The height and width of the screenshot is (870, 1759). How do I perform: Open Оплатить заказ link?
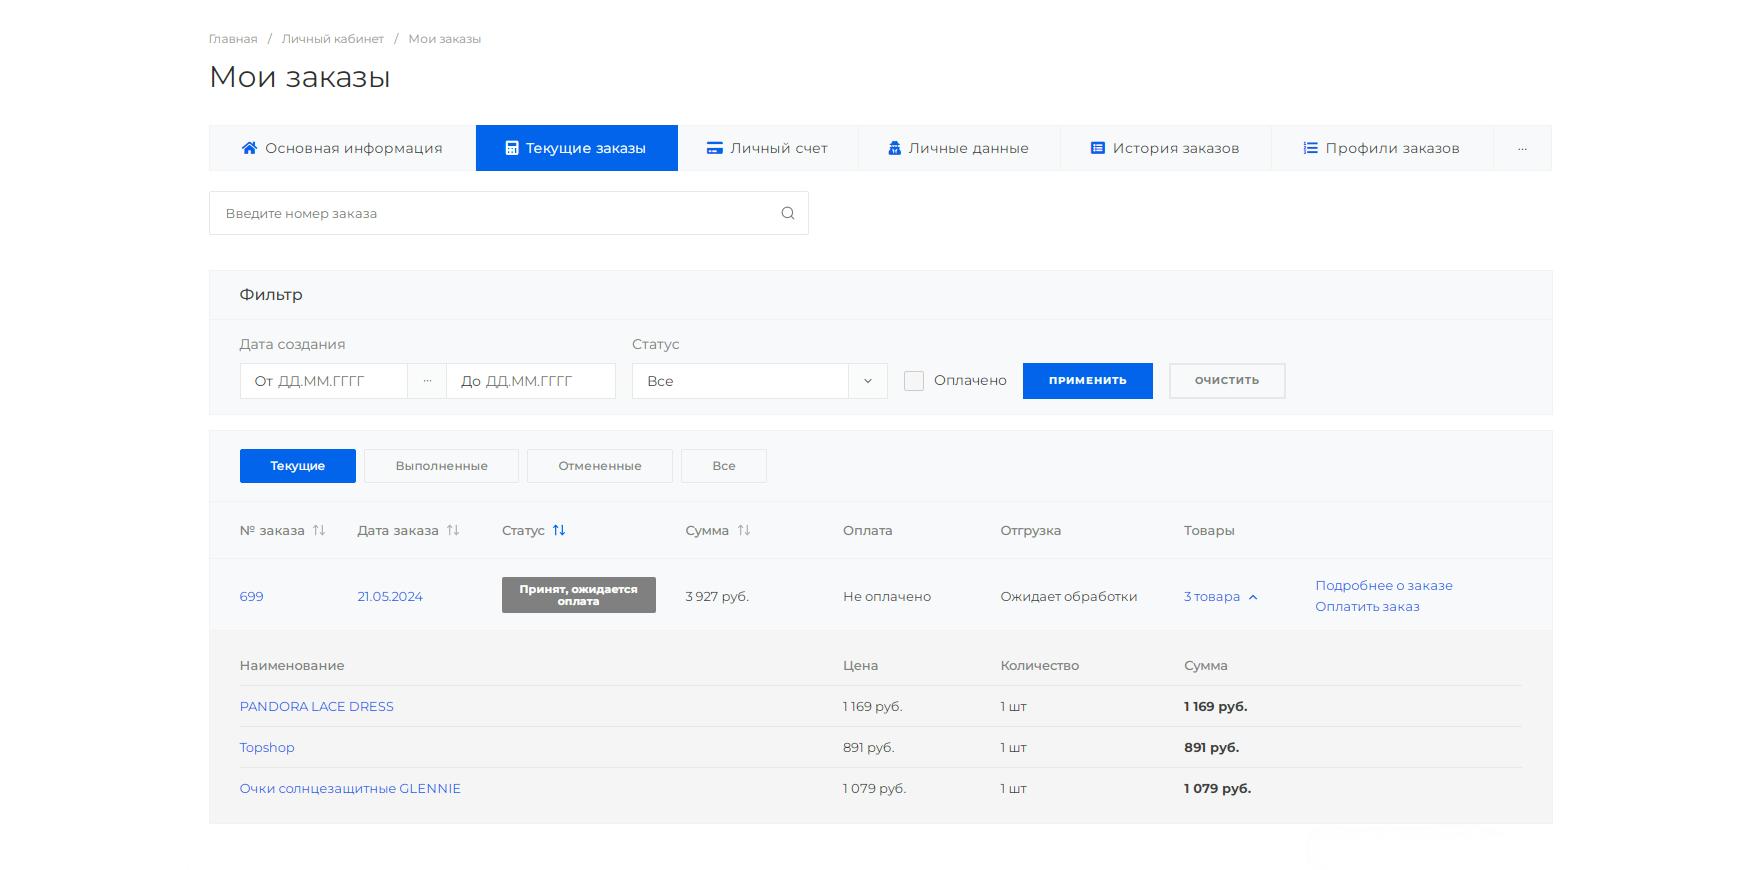point(1367,607)
